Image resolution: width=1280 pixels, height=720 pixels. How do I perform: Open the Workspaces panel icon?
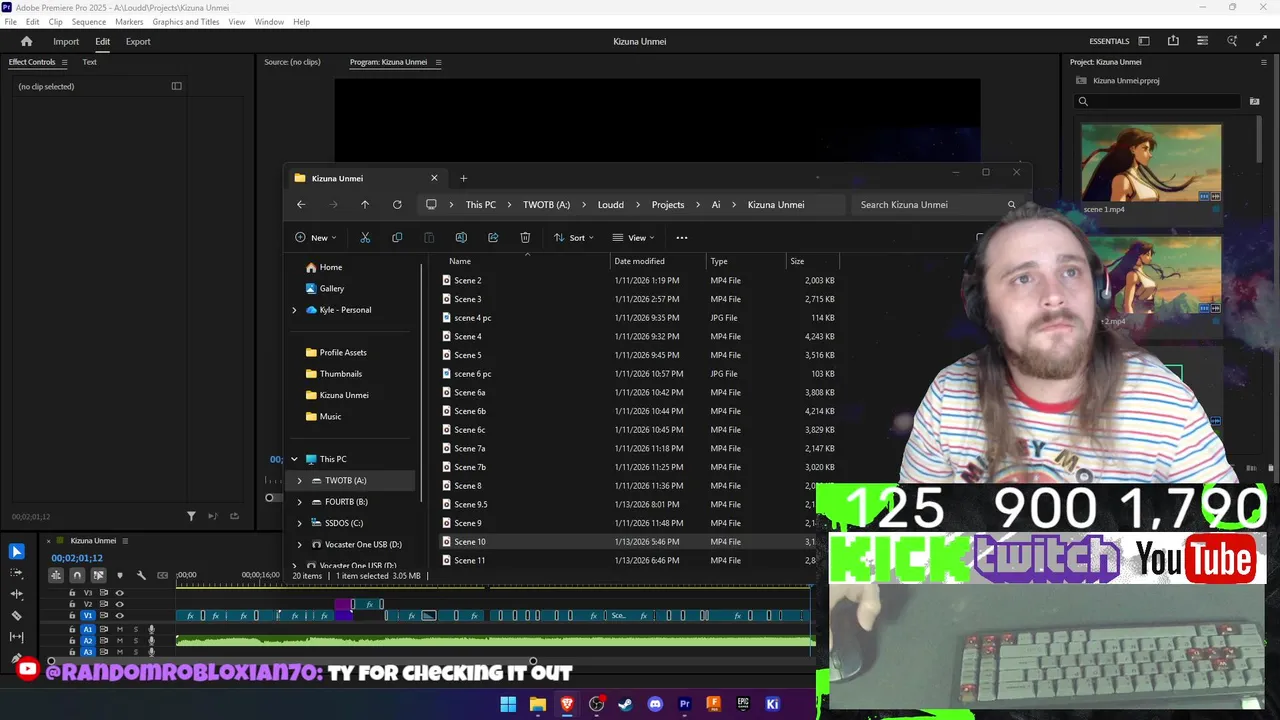pyautogui.click(x=1144, y=41)
